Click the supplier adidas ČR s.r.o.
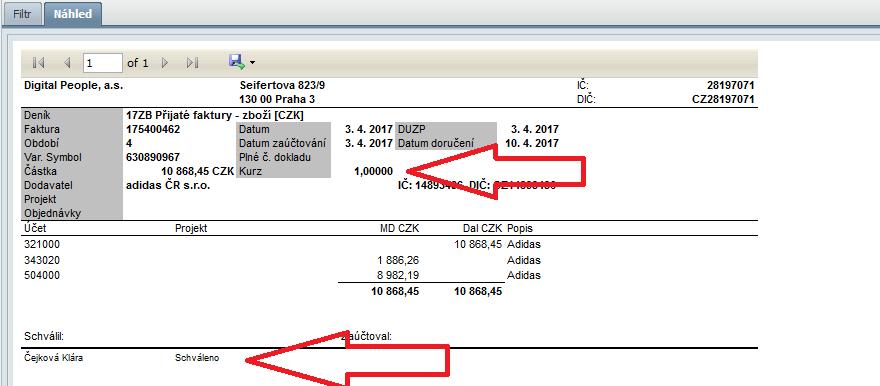Image resolution: width=880 pixels, height=386 pixels. coord(168,185)
